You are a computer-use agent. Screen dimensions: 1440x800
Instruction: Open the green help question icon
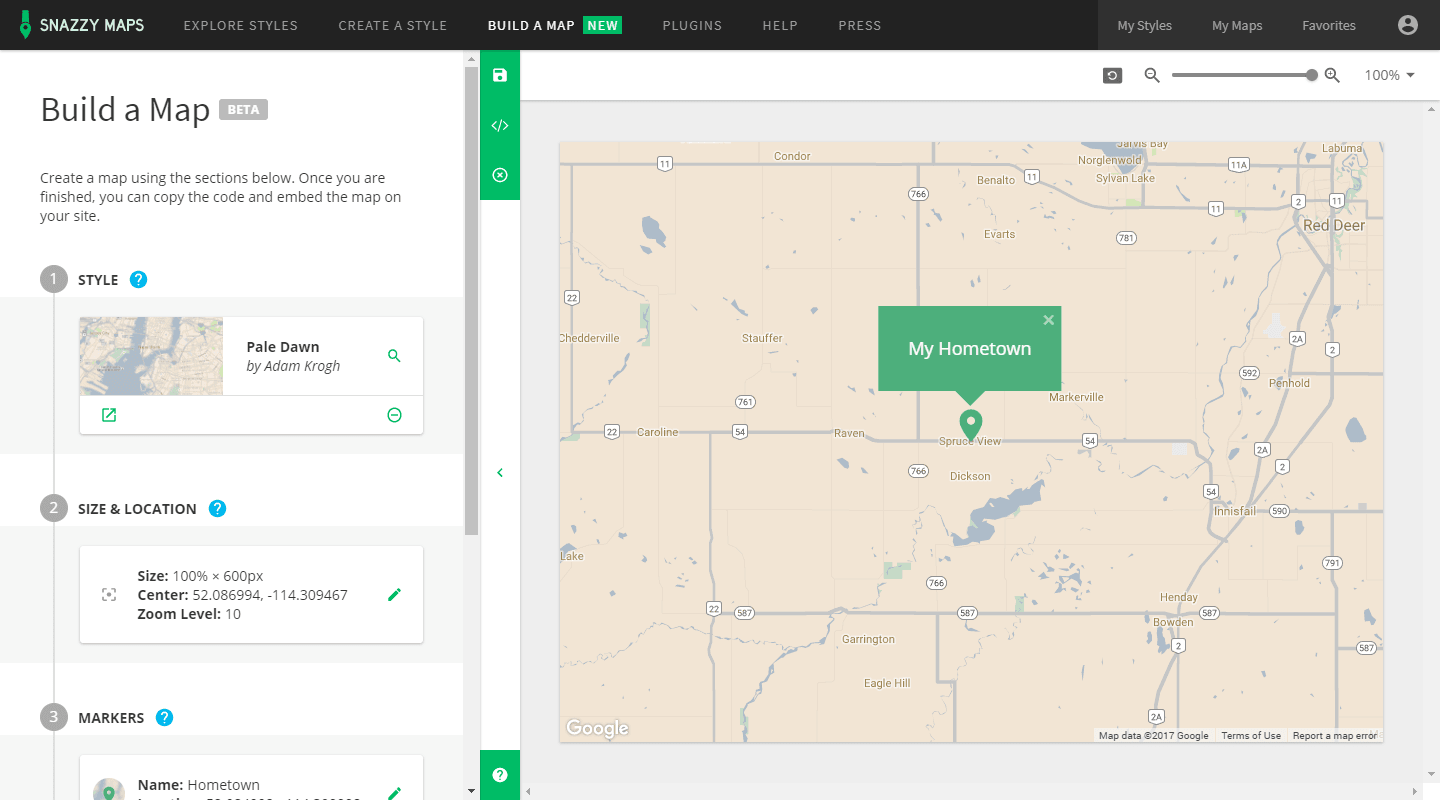(500, 775)
